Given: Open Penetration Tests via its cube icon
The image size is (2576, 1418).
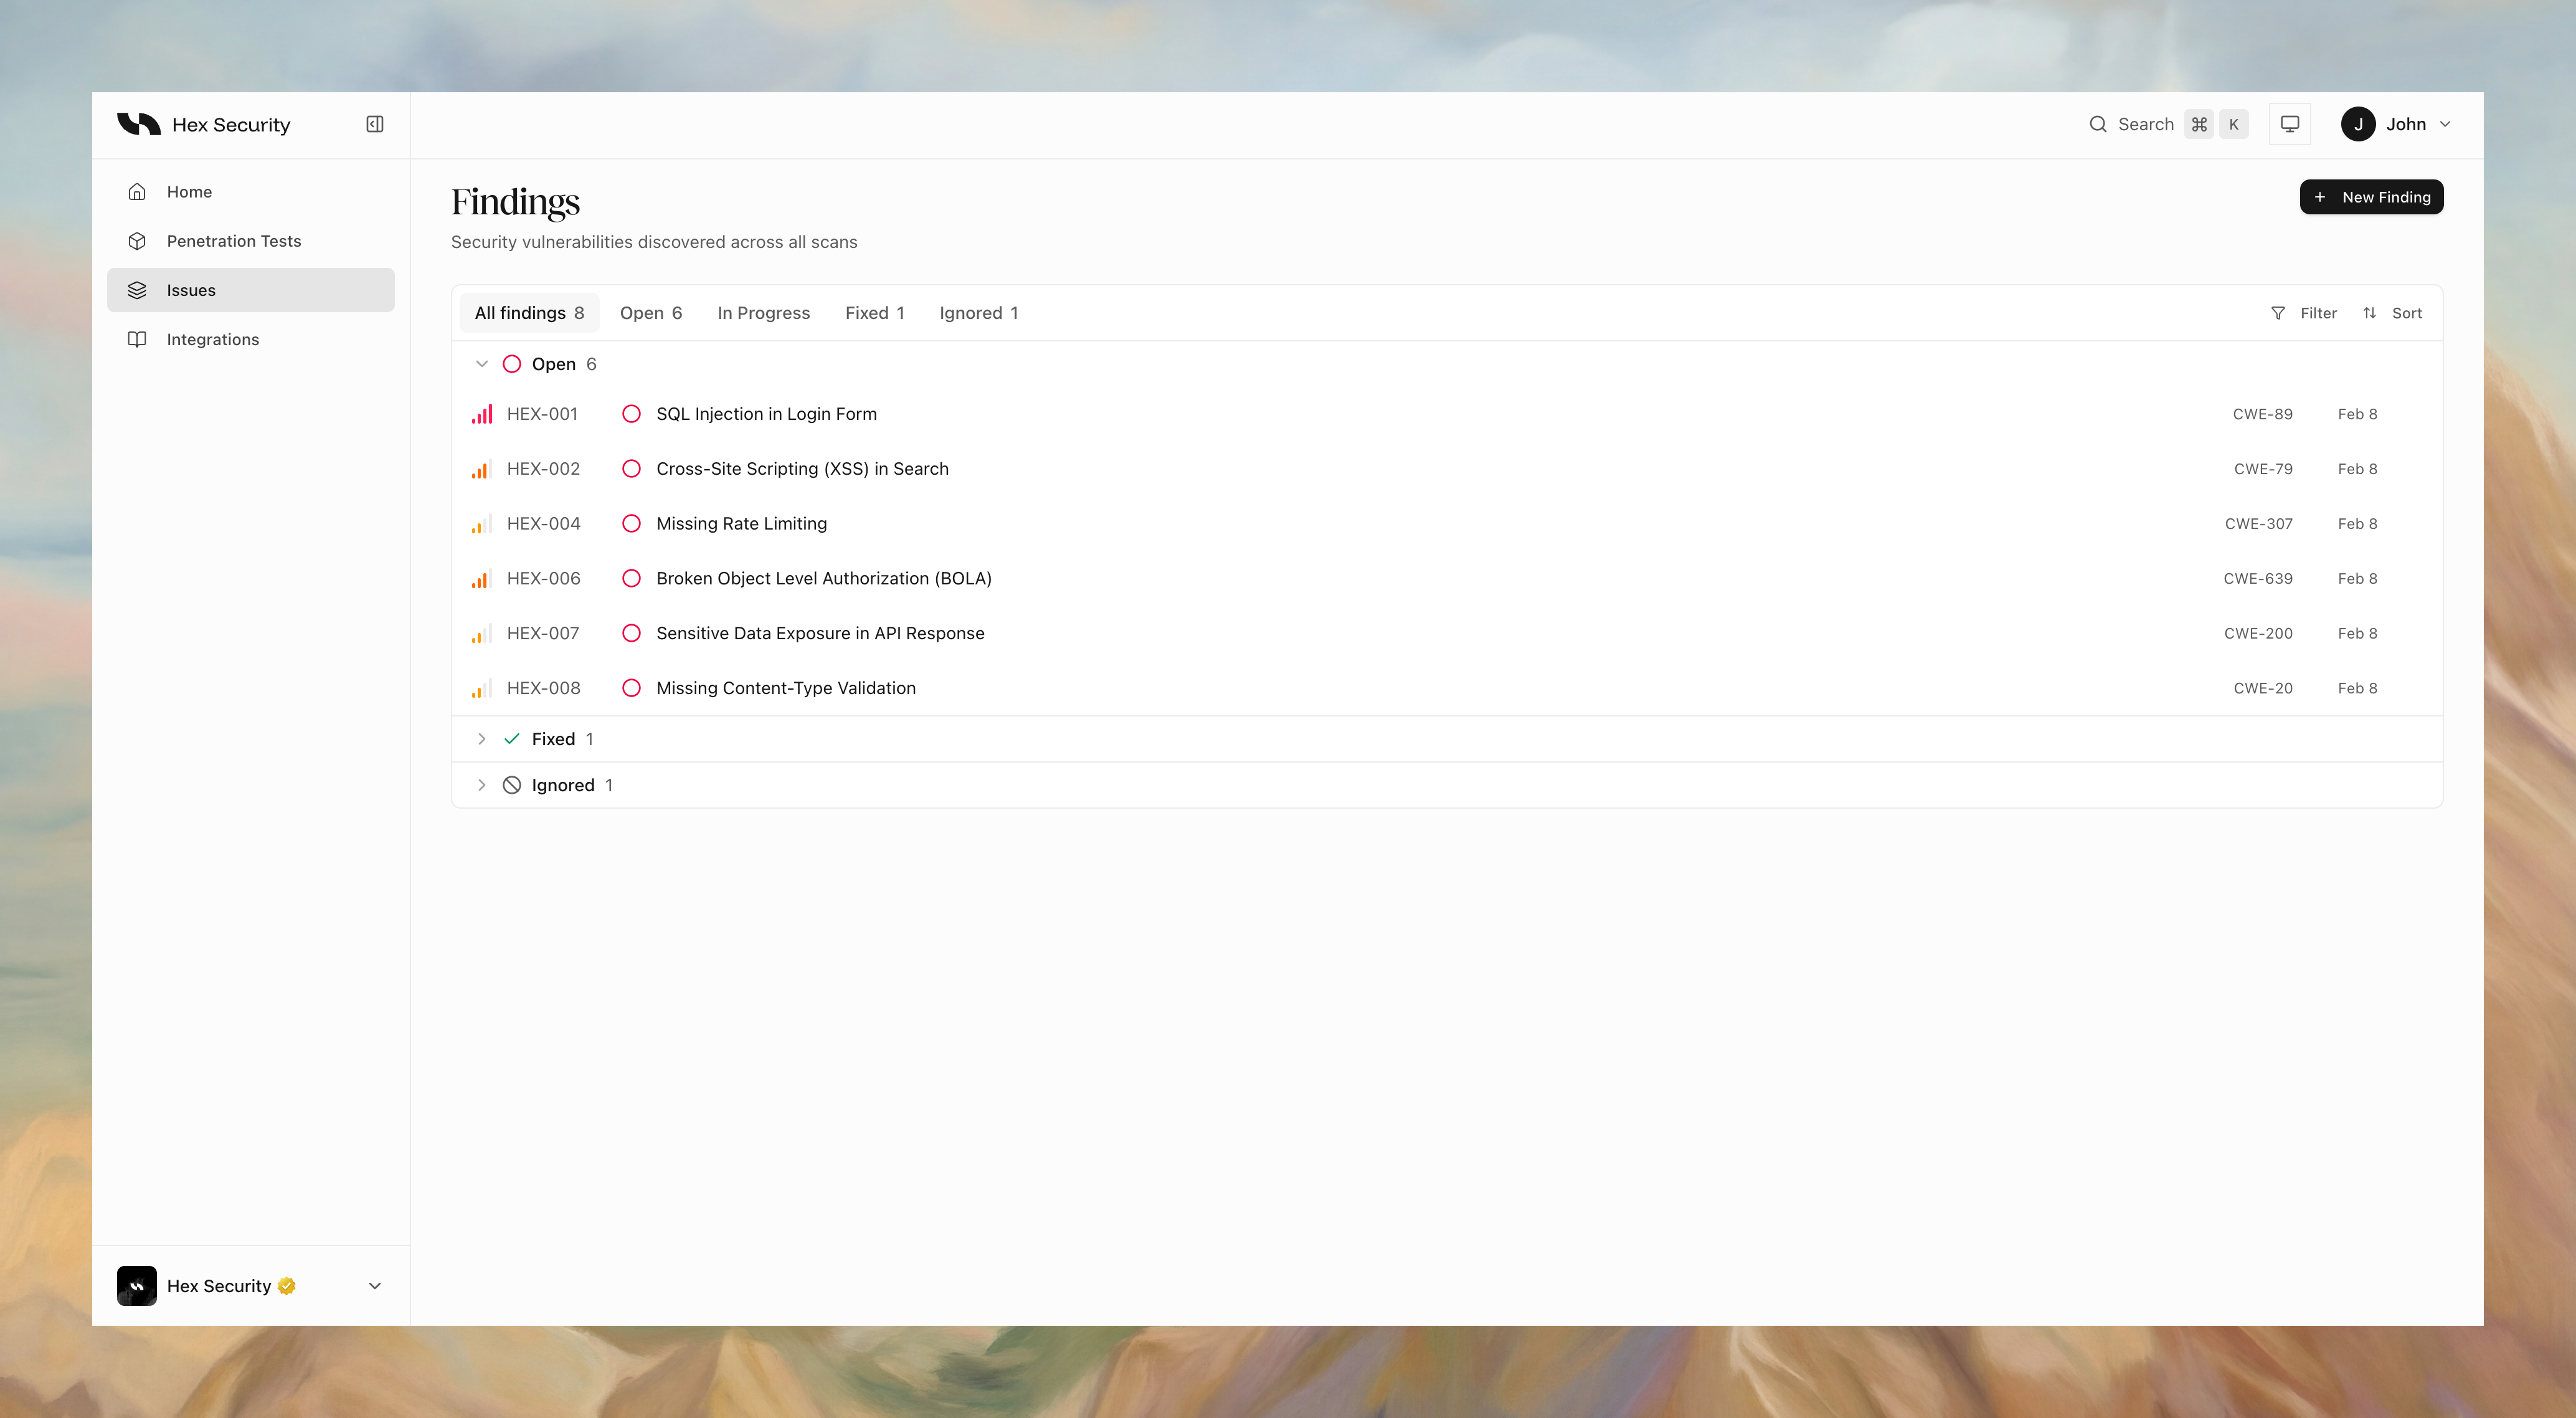Looking at the screenshot, I should coord(137,241).
